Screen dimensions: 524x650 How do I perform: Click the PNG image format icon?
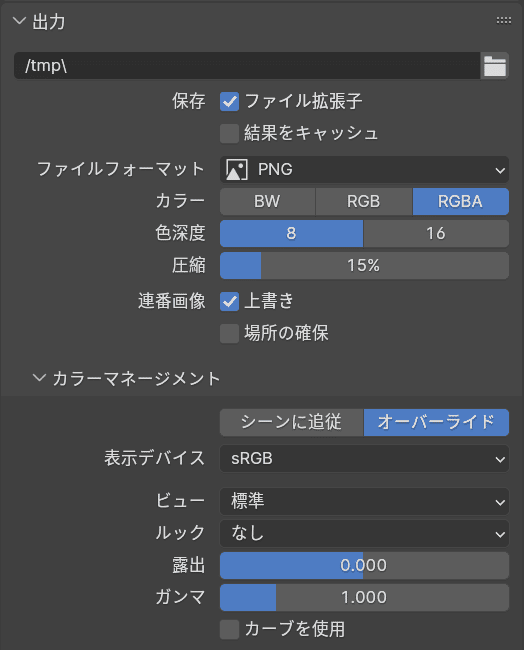[x=237, y=170]
